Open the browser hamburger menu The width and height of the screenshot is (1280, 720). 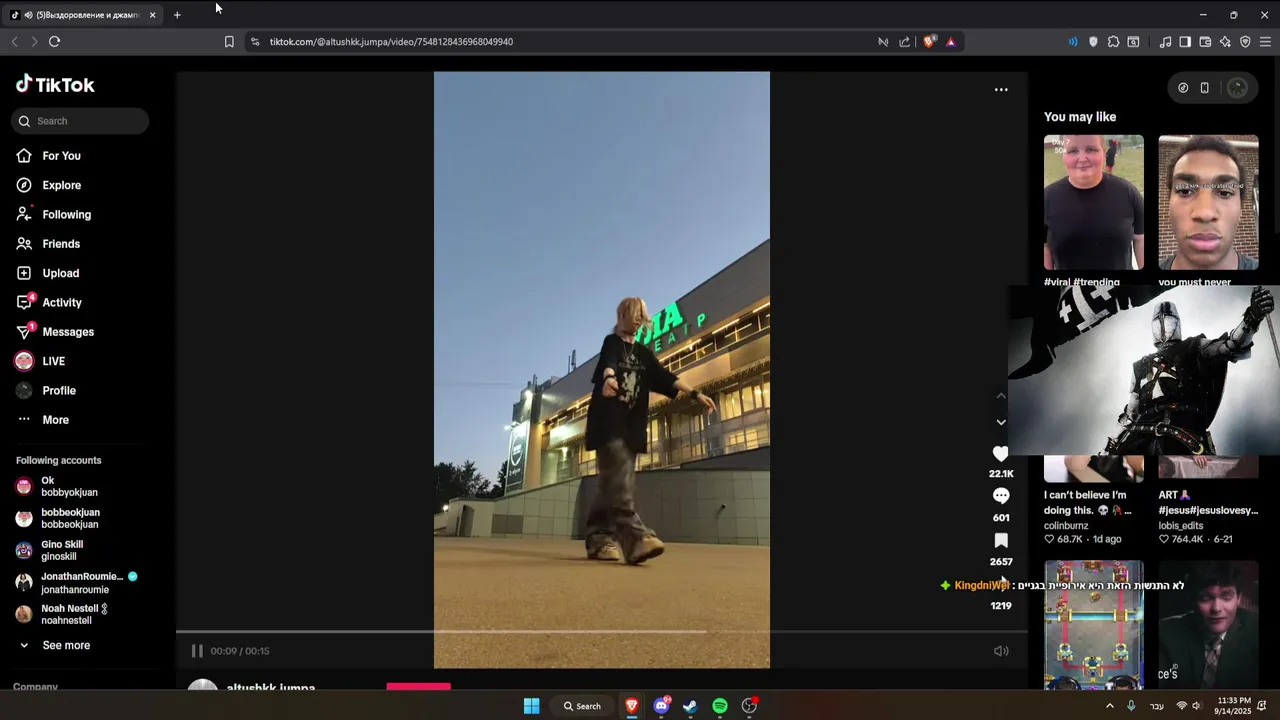tap(1265, 42)
